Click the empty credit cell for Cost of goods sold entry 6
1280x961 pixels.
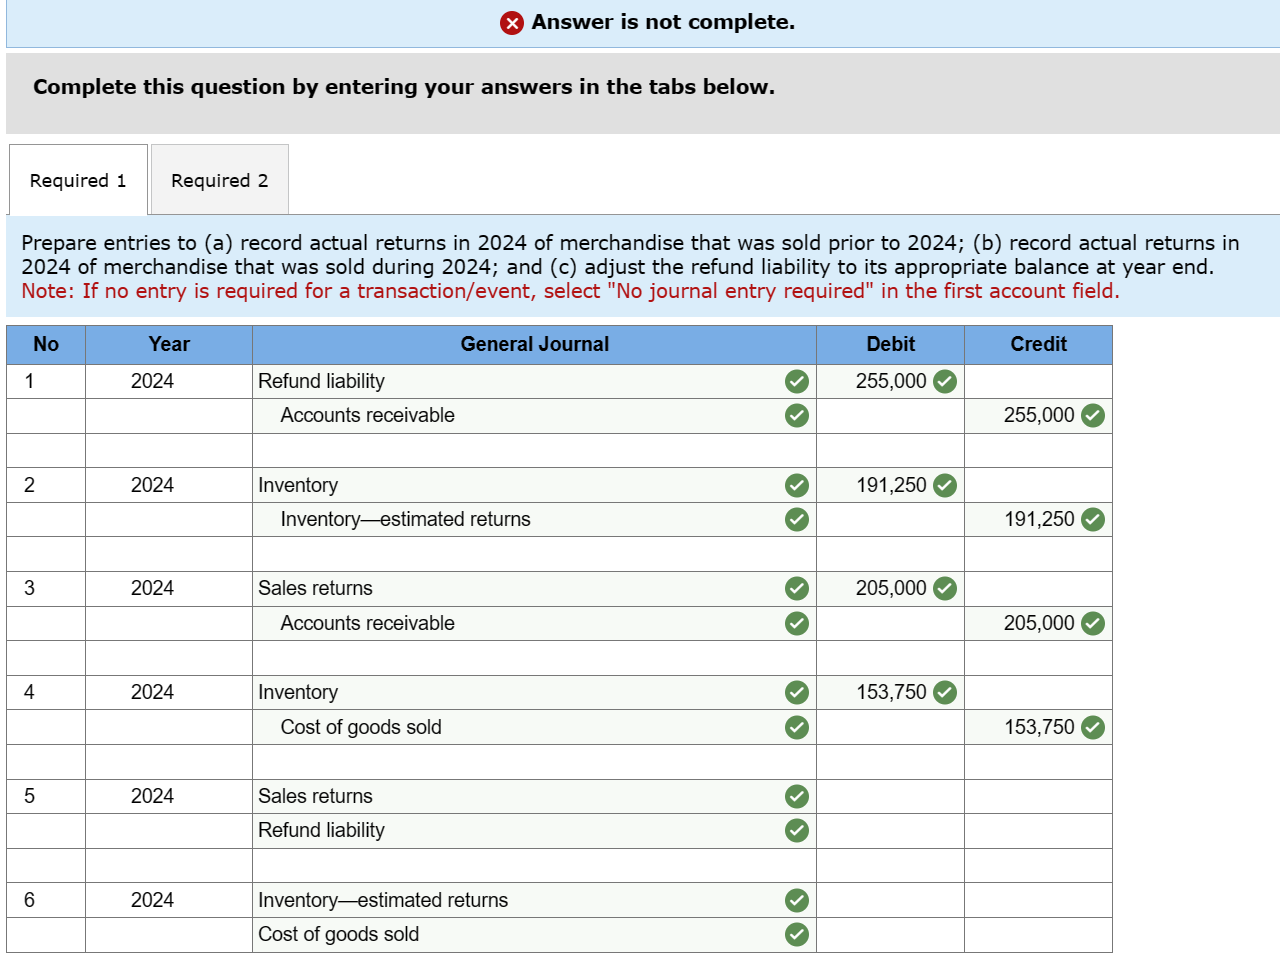click(x=1038, y=934)
